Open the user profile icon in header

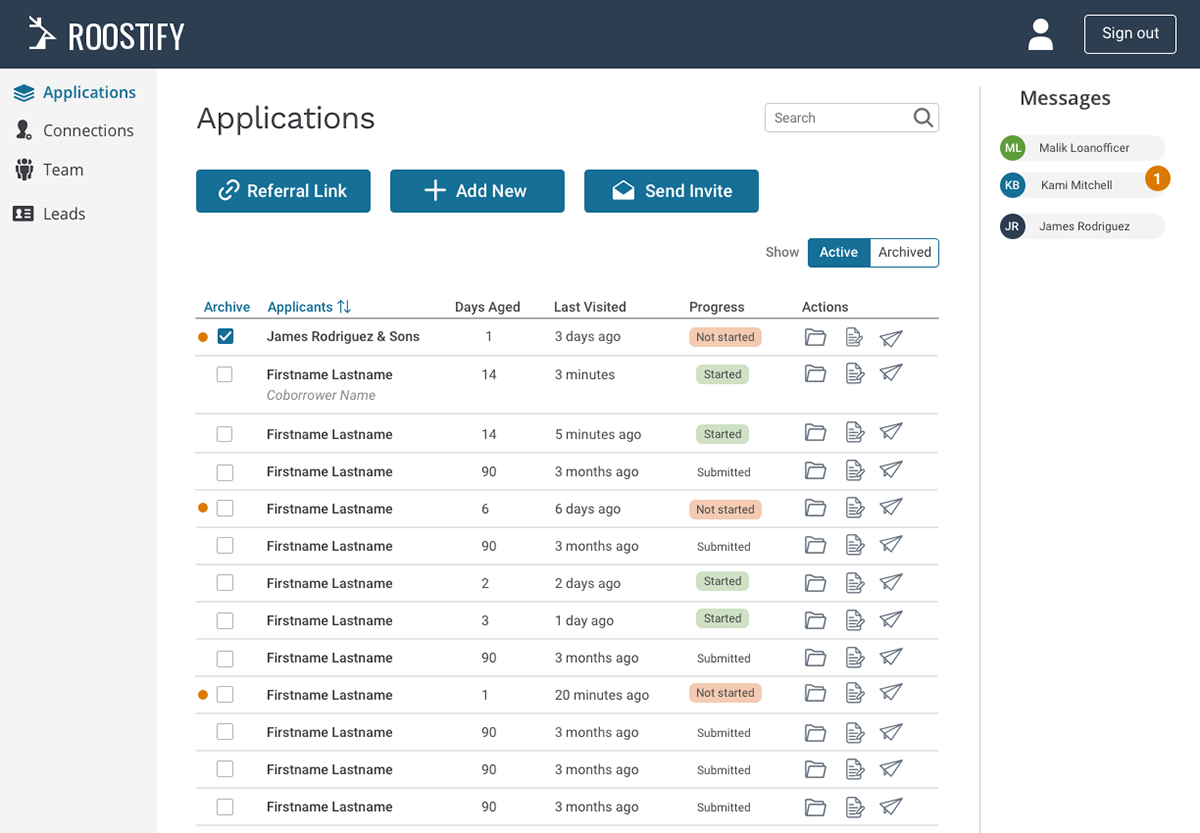pos(1041,34)
